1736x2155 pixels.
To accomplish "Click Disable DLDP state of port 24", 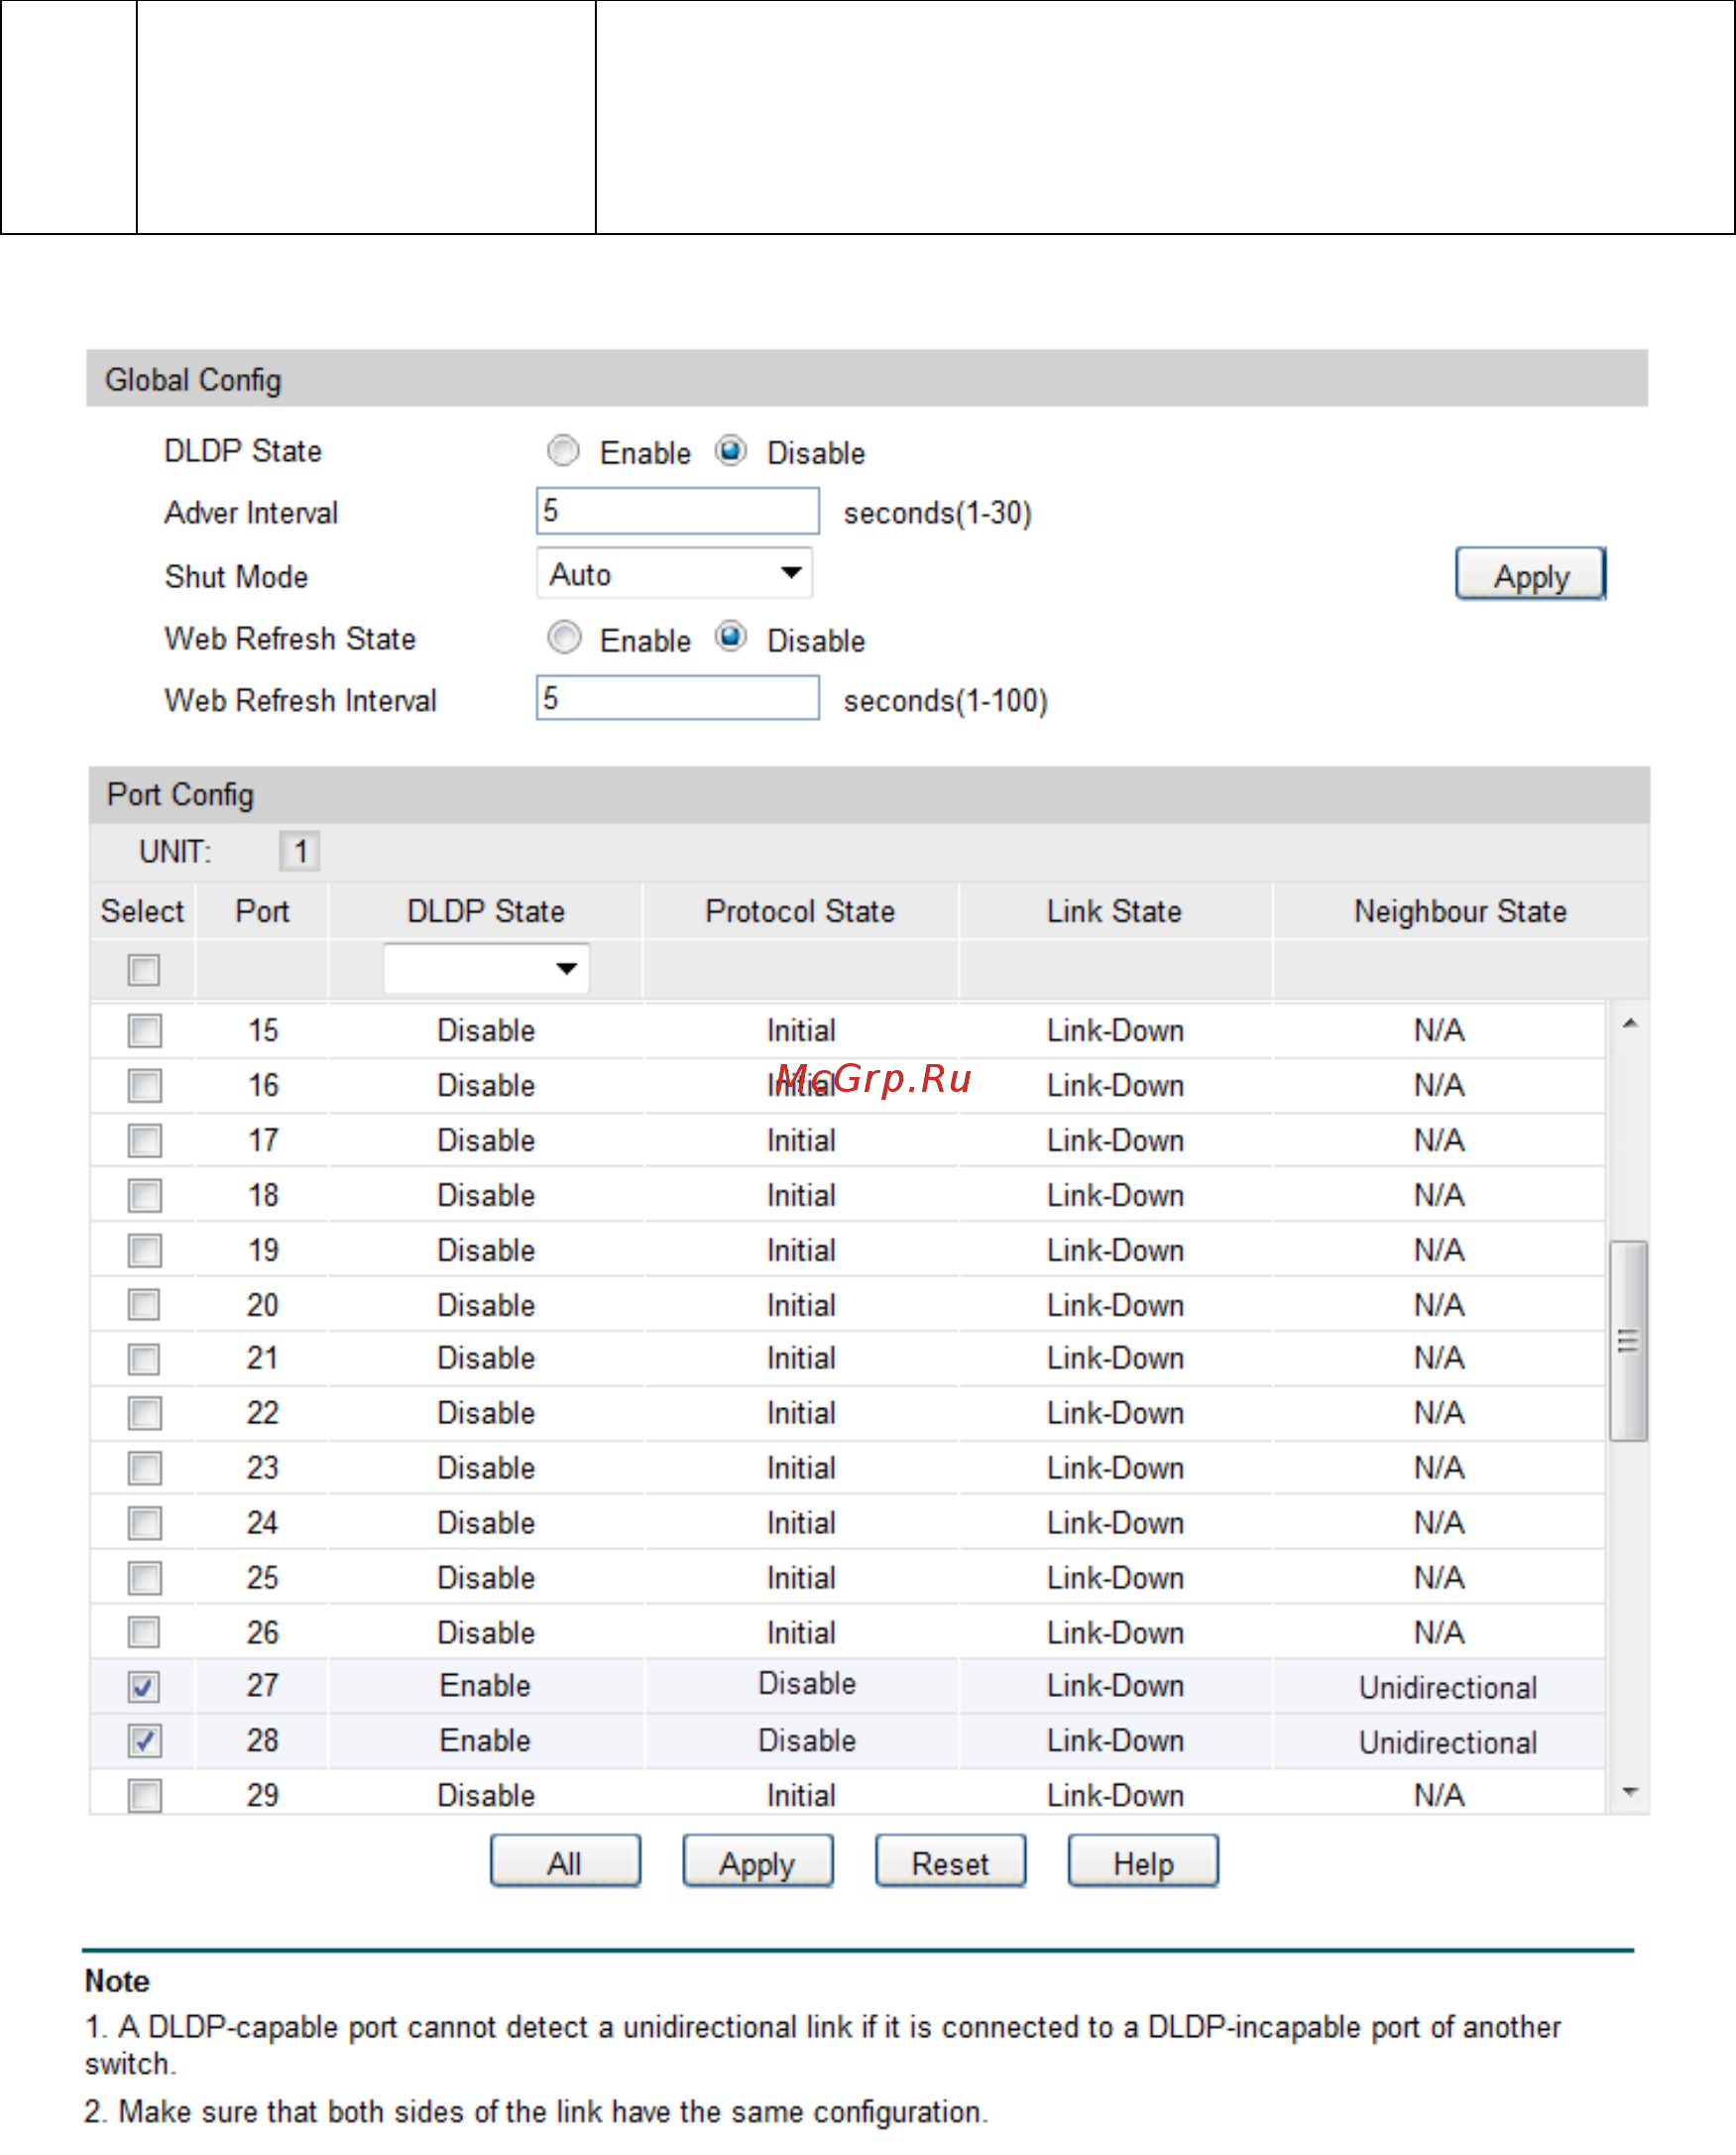I will tap(486, 1523).
